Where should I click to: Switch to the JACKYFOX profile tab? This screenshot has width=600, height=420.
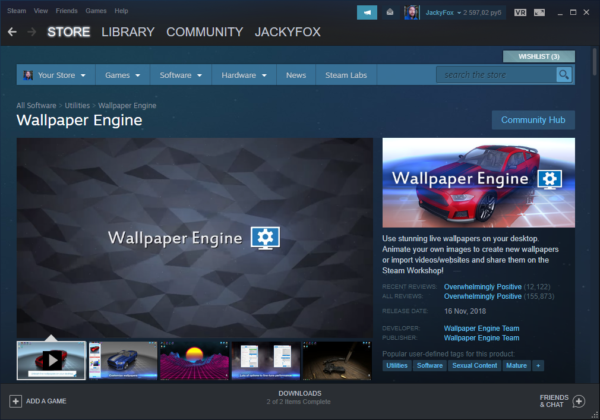pos(288,32)
